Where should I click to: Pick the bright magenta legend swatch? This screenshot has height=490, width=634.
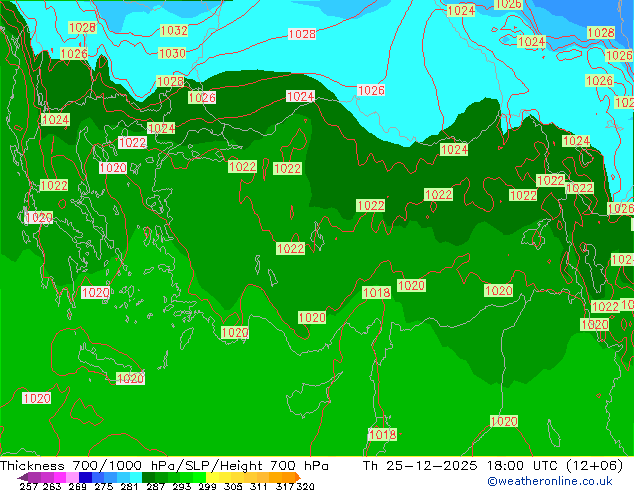60,477
